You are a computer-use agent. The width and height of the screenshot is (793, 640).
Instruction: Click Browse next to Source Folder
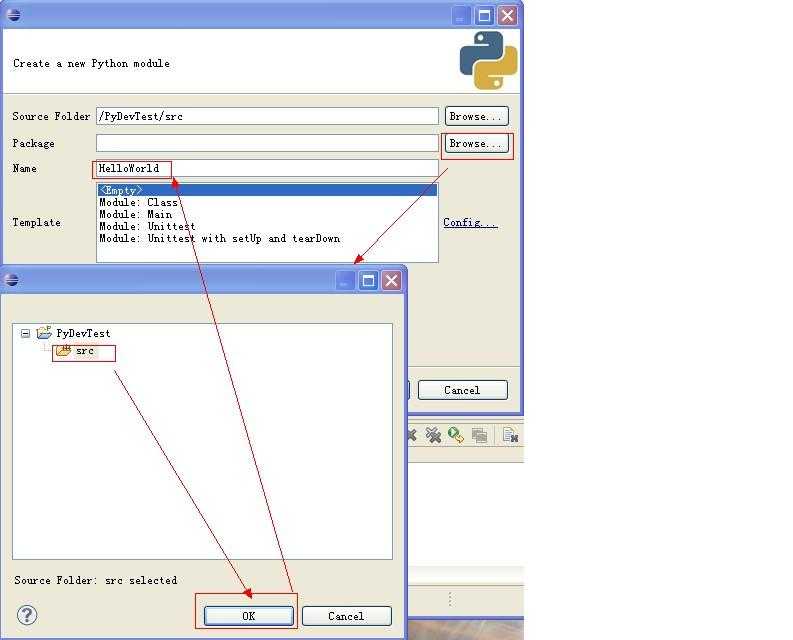476,116
